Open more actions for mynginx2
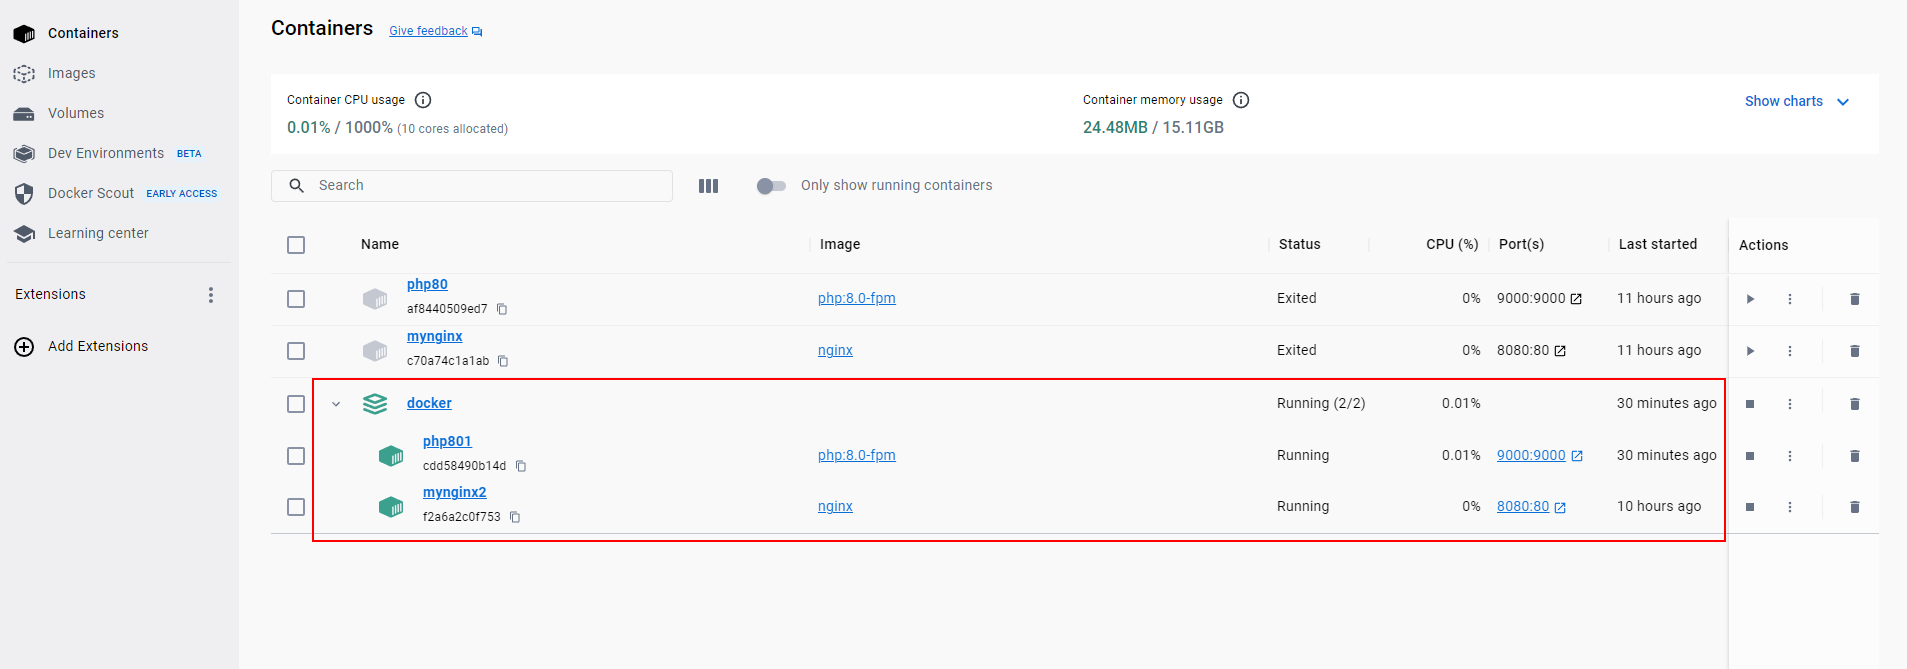The image size is (1907, 669). 1790,507
